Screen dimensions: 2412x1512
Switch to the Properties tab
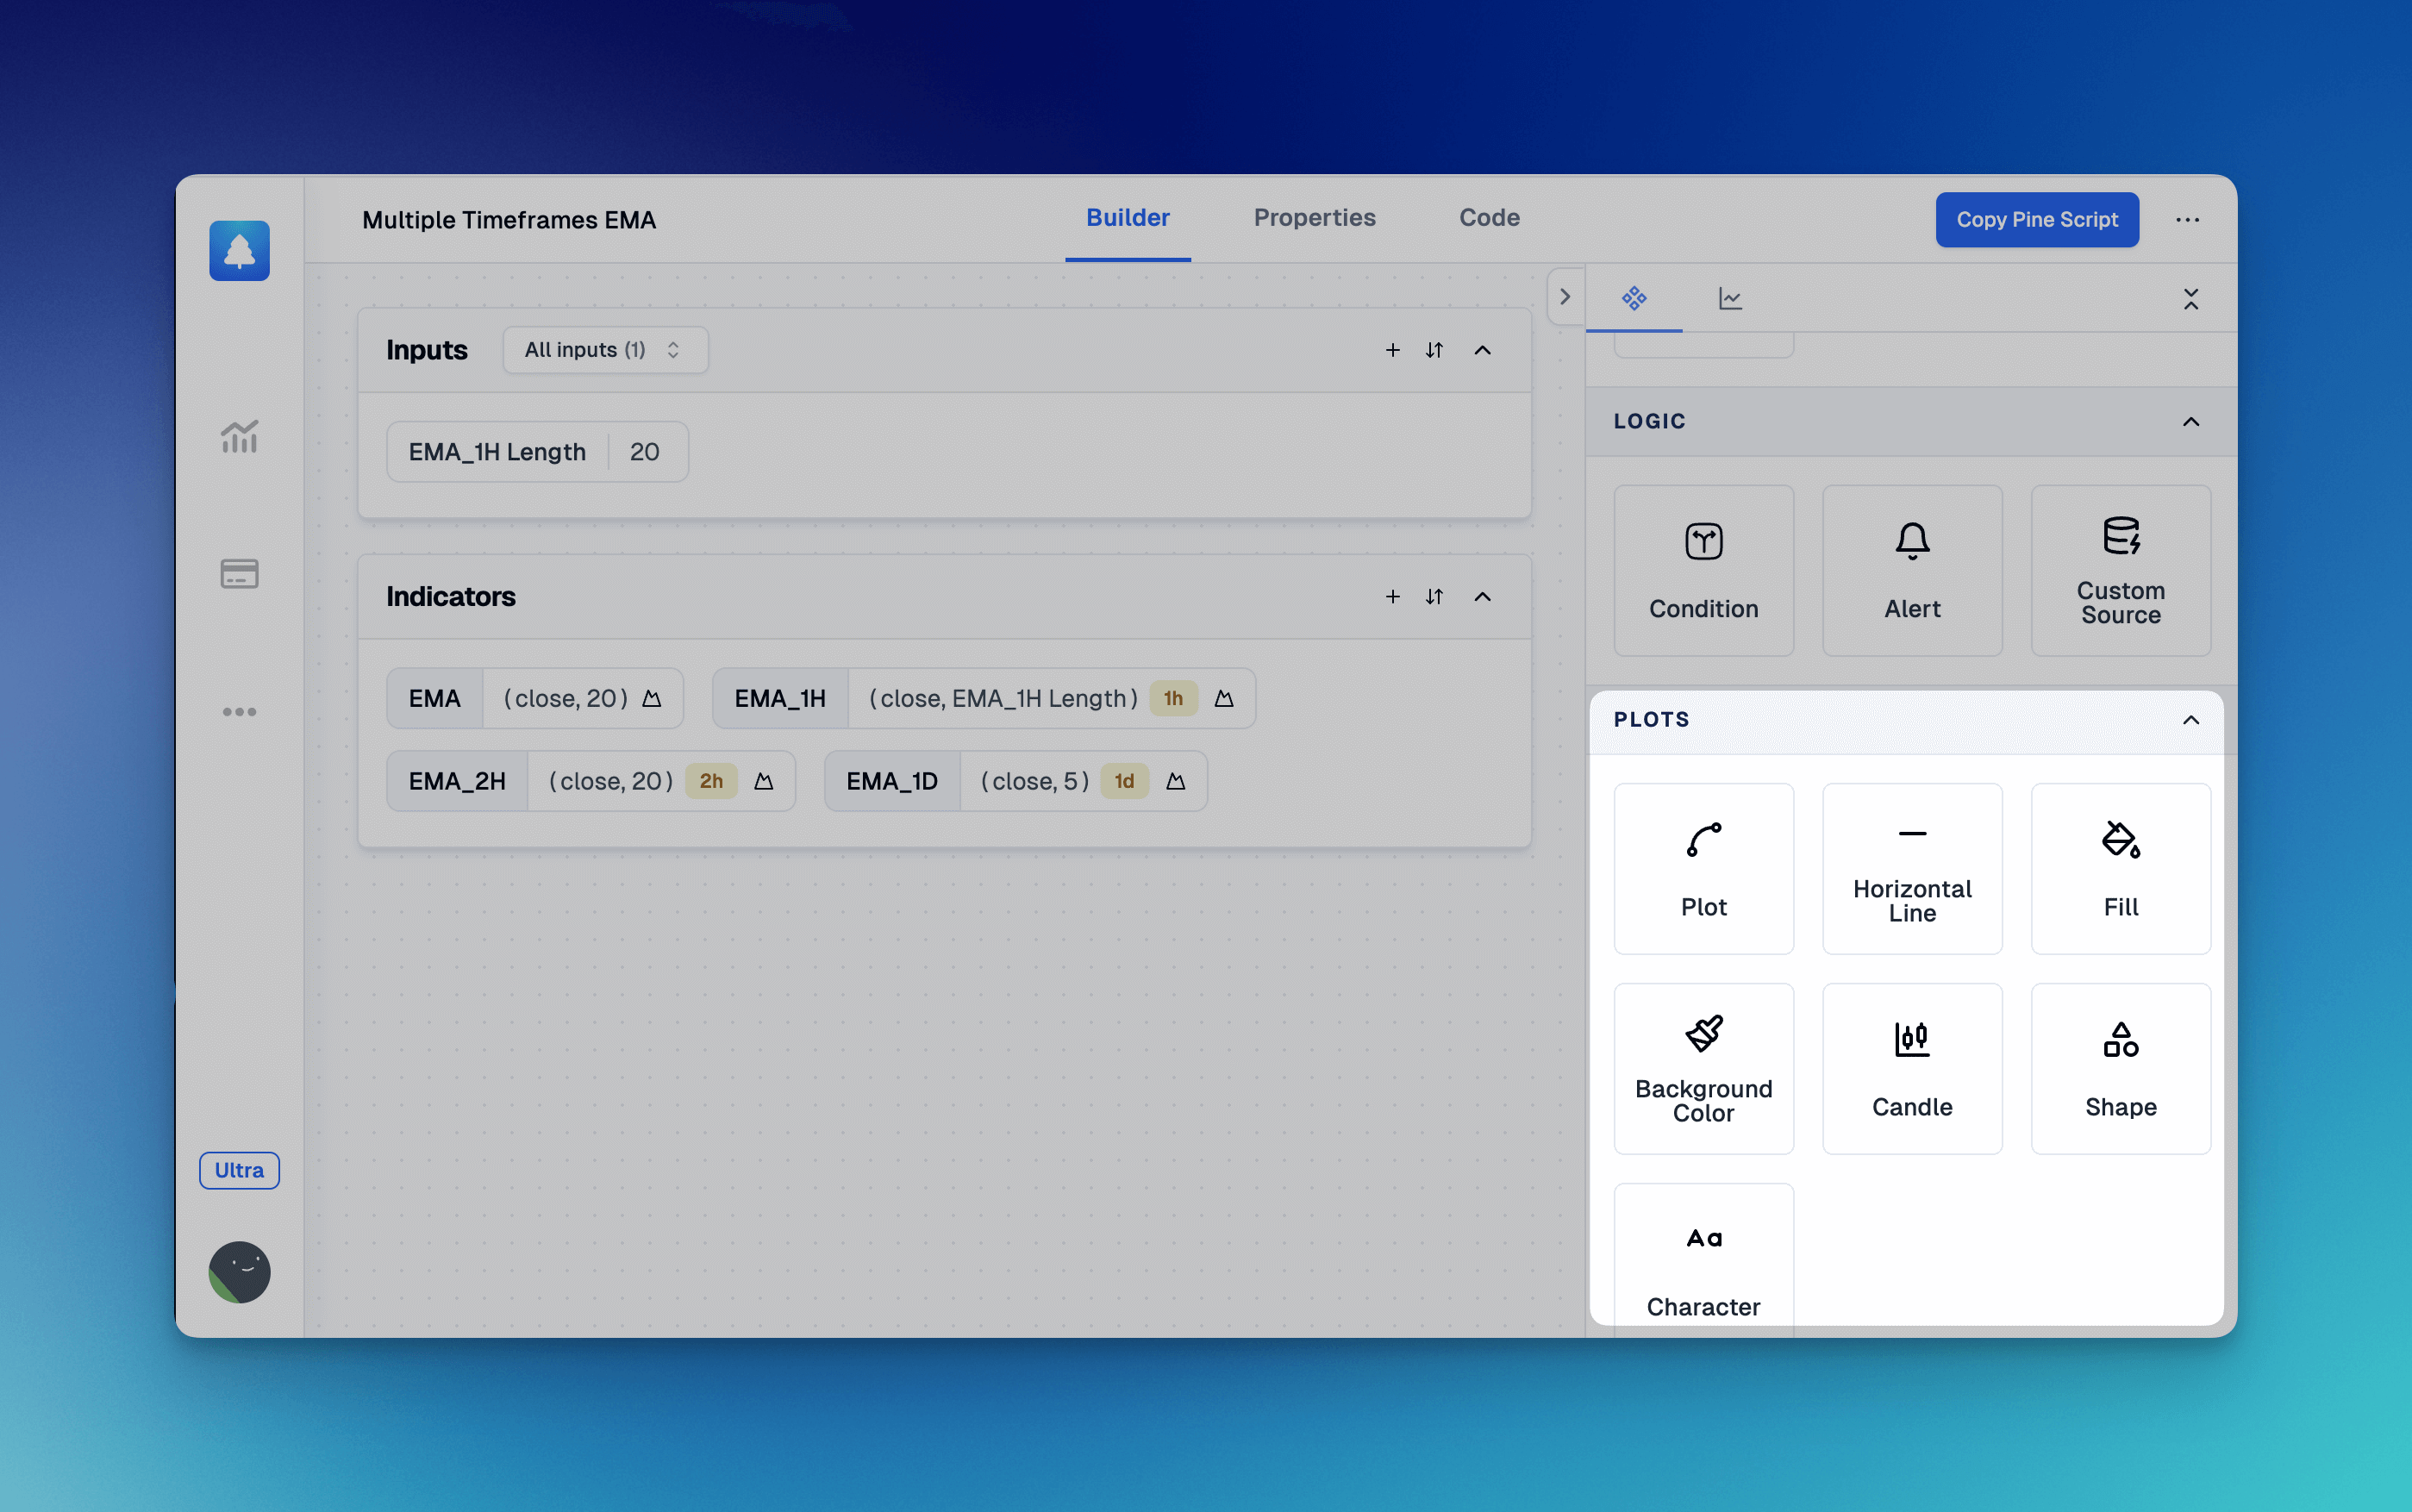[1315, 218]
